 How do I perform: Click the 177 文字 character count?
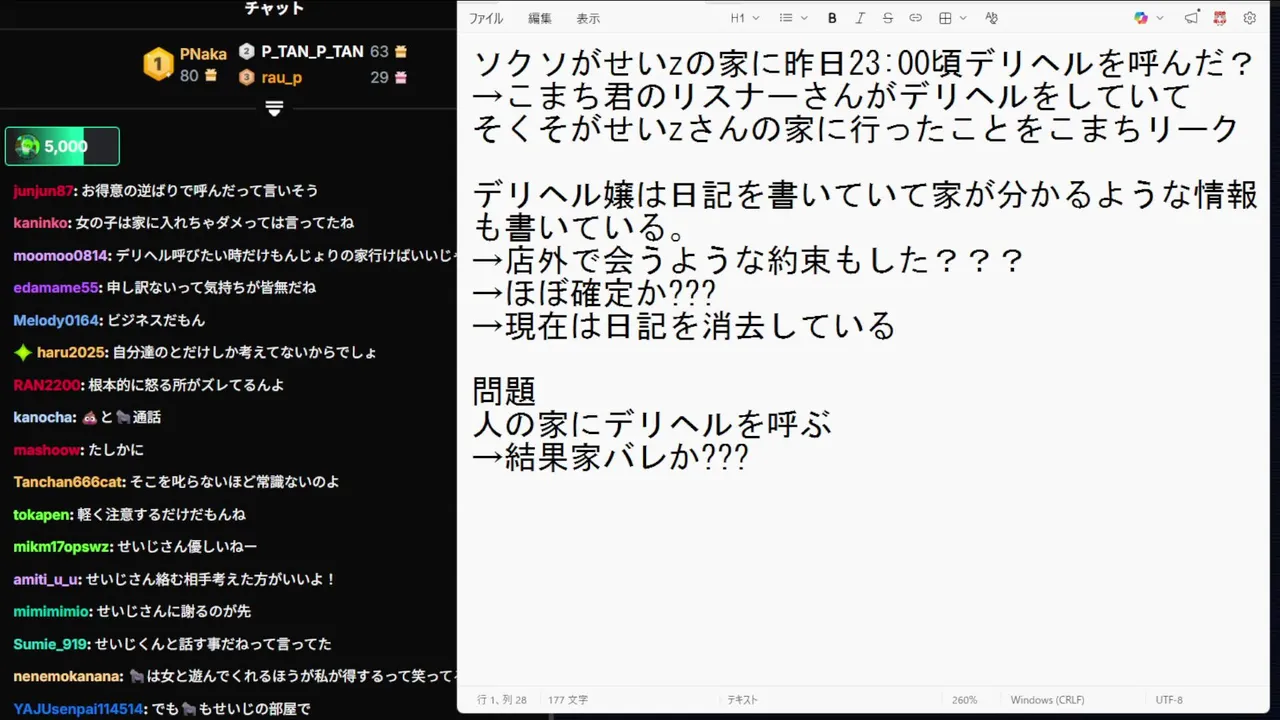click(x=568, y=700)
